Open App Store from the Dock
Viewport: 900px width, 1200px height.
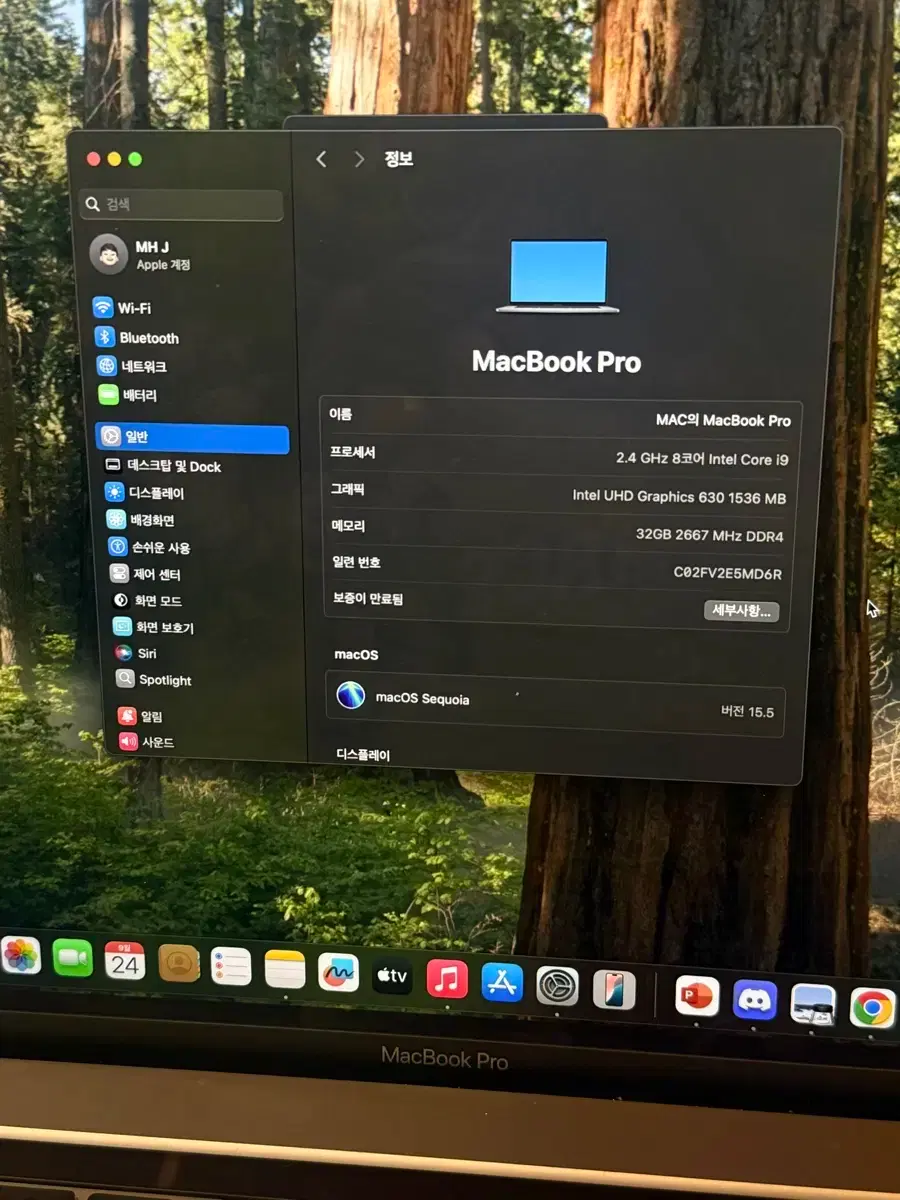[502, 982]
